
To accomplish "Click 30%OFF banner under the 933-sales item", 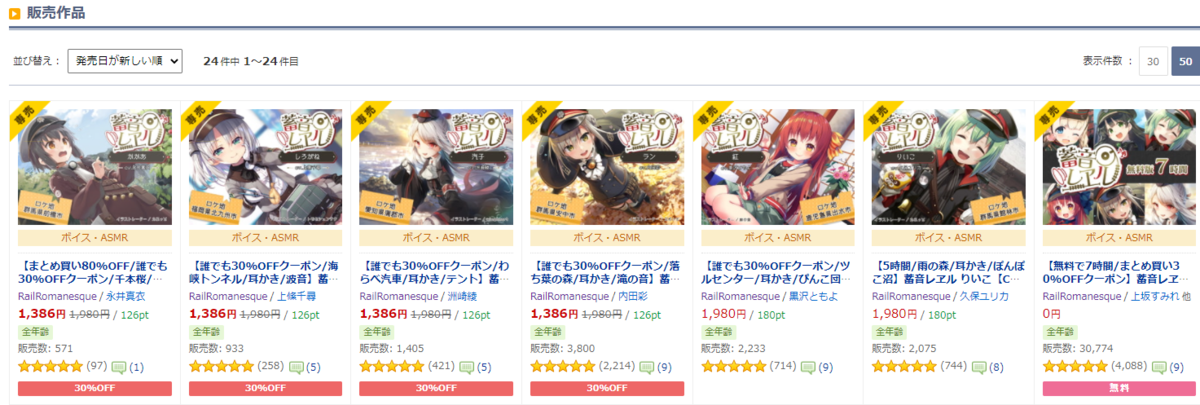I will 266,388.
